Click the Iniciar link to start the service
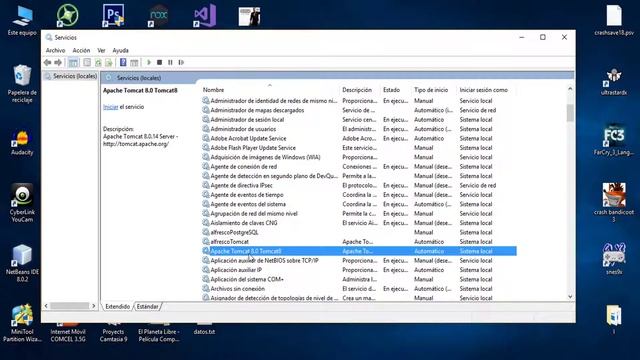Viewport: 640px width, 360px height. [111, 107]
